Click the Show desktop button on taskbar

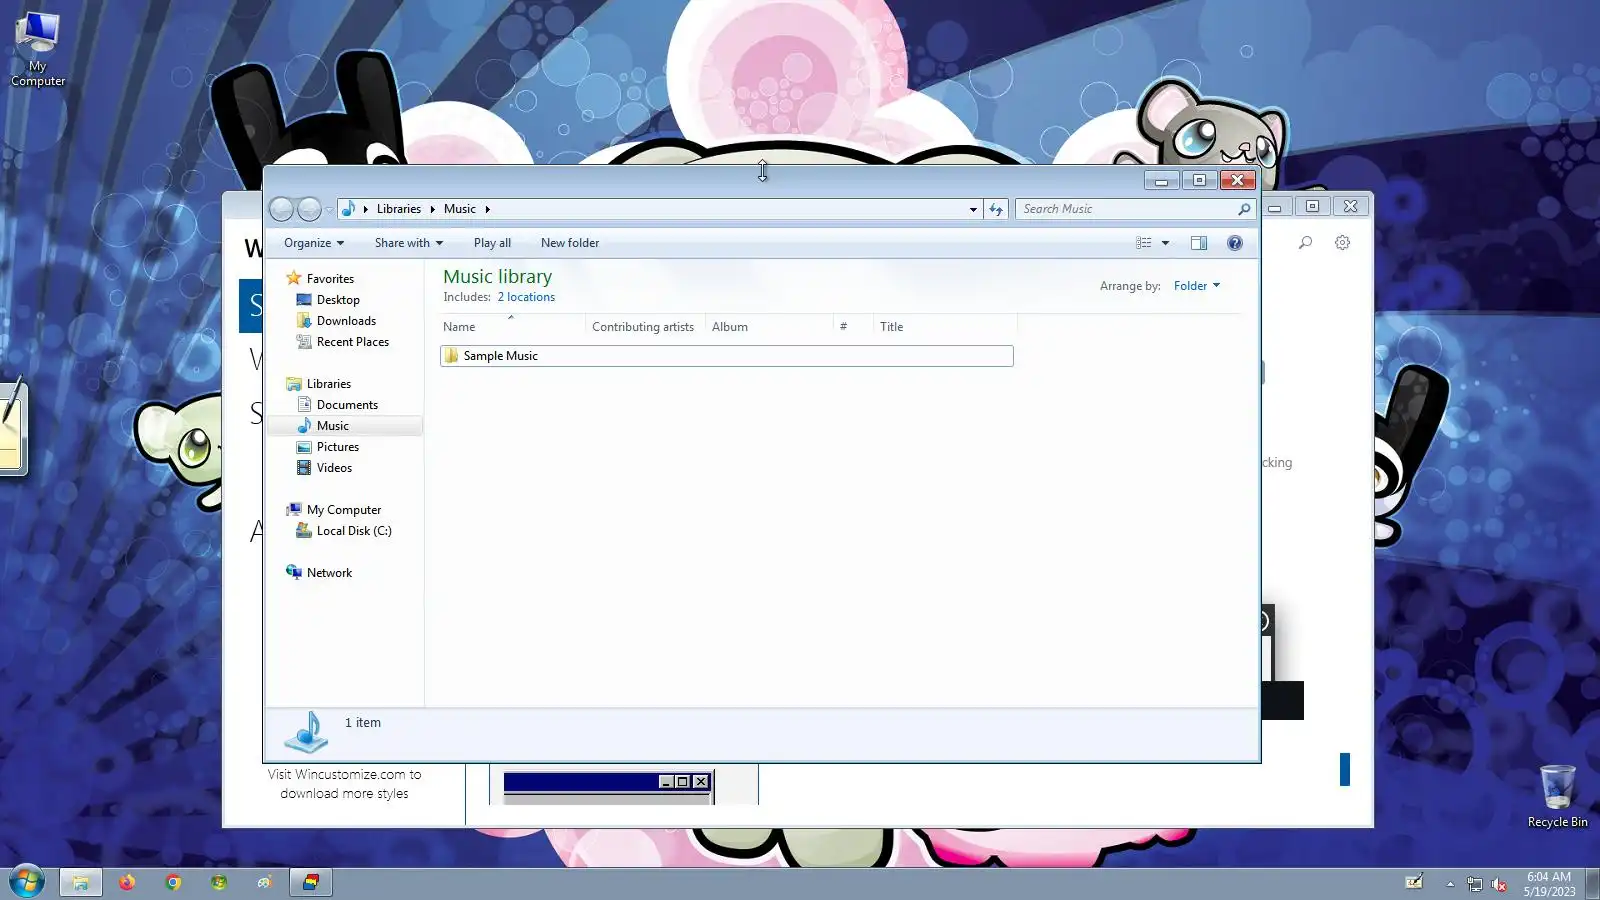[1593, 884]
